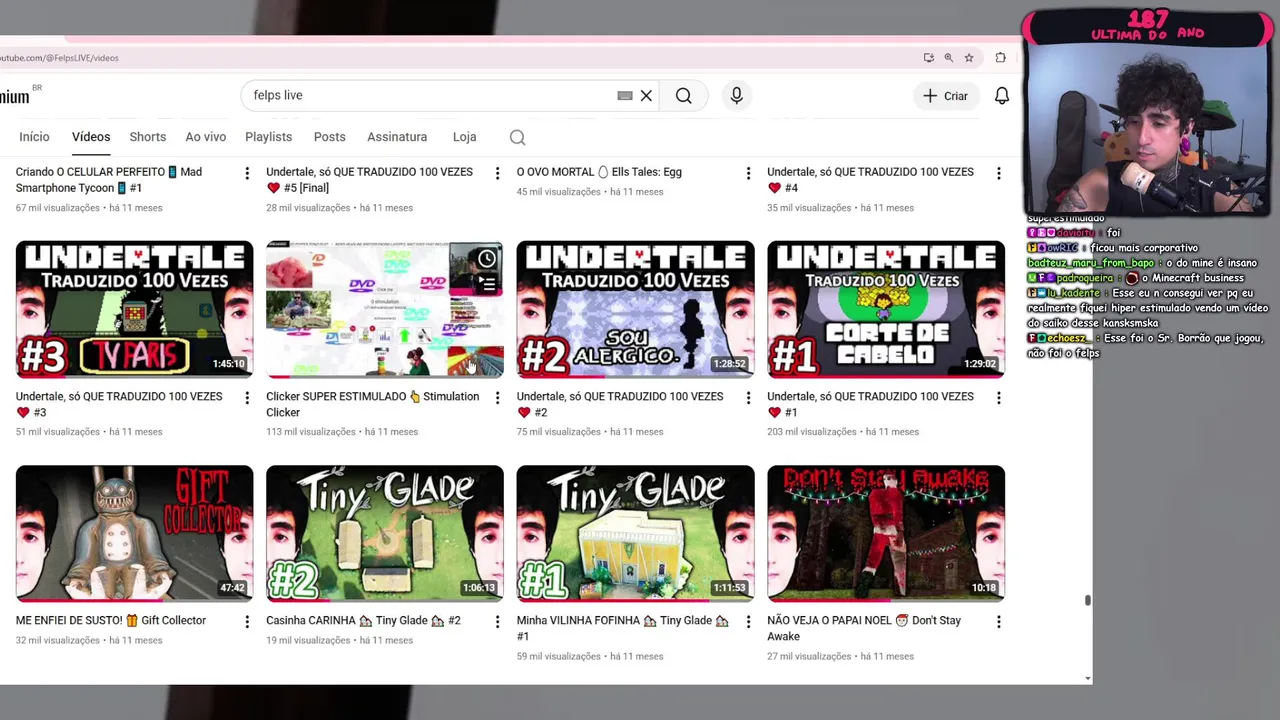Click Watch Later clock on Stimulation Clicker thumbnail
The width and height of the screenshot is (1280, 720).
coord(486,259)
